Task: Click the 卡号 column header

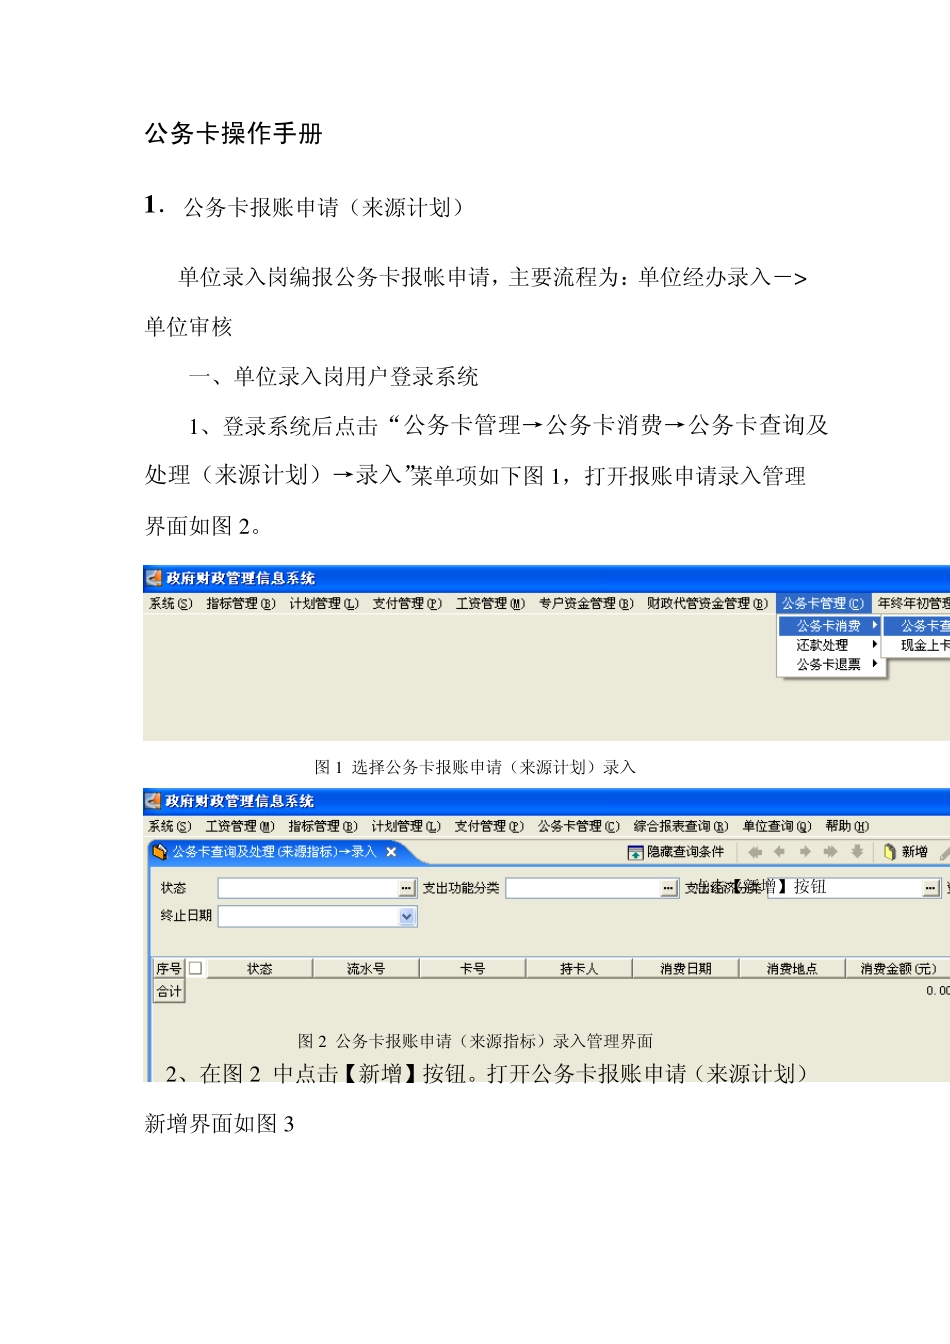Action: (473, 968)
